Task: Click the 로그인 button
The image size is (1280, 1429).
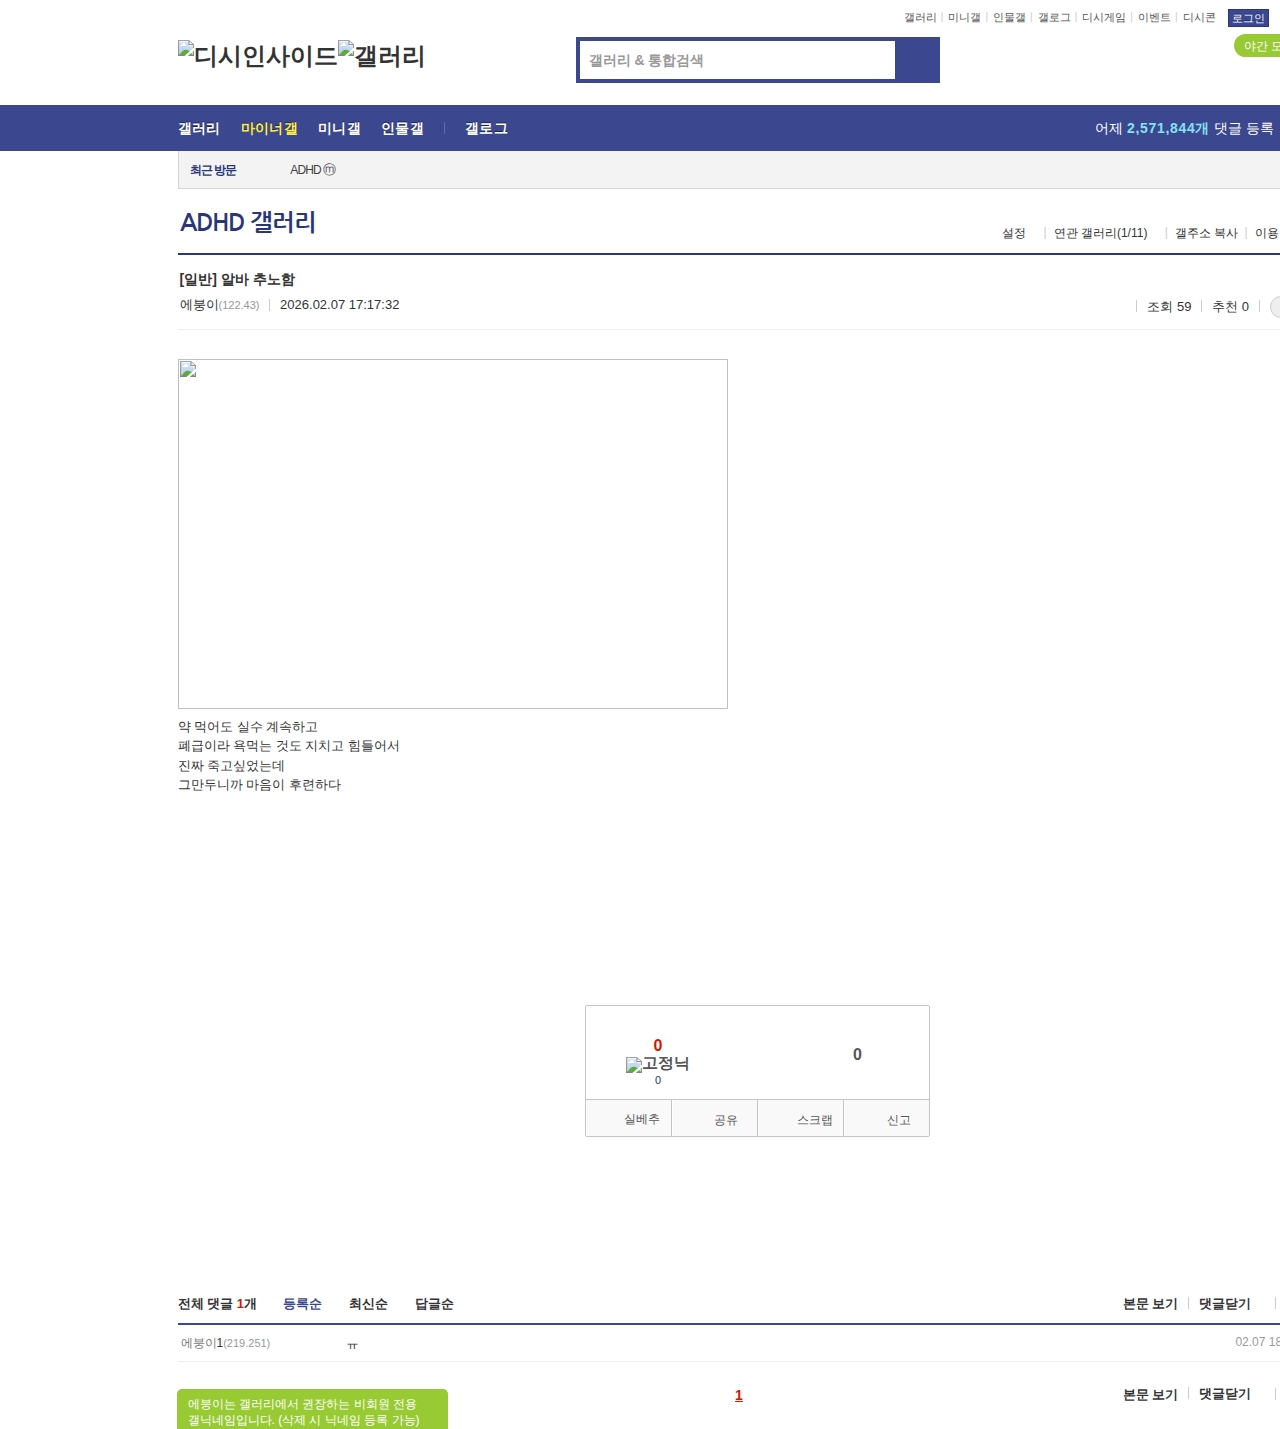Action: click(x=1248, y=18)
